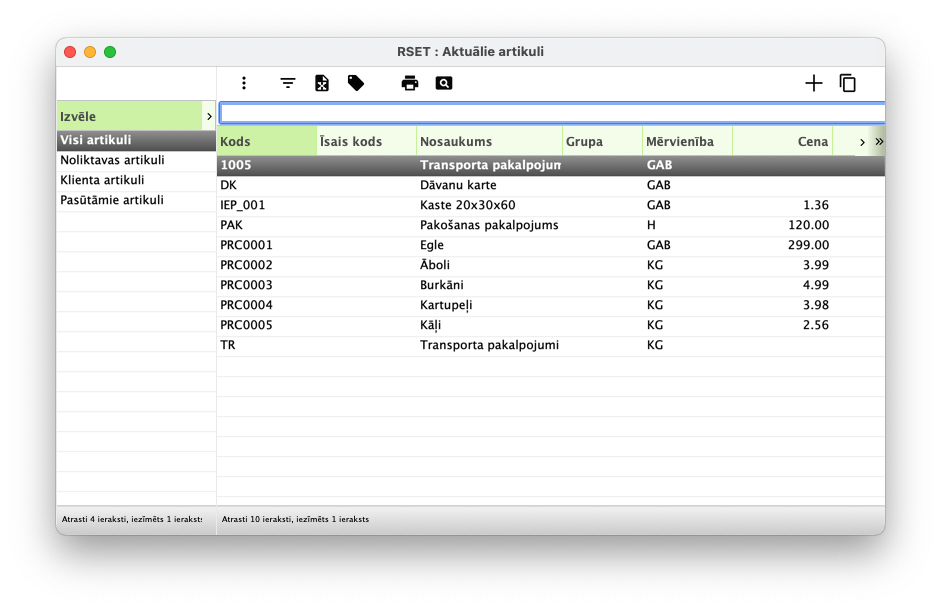This screenshot has width=941, height=609.
Task: Select Pasūtāmie artikuli in sidebar
Action: click(112, 200)
